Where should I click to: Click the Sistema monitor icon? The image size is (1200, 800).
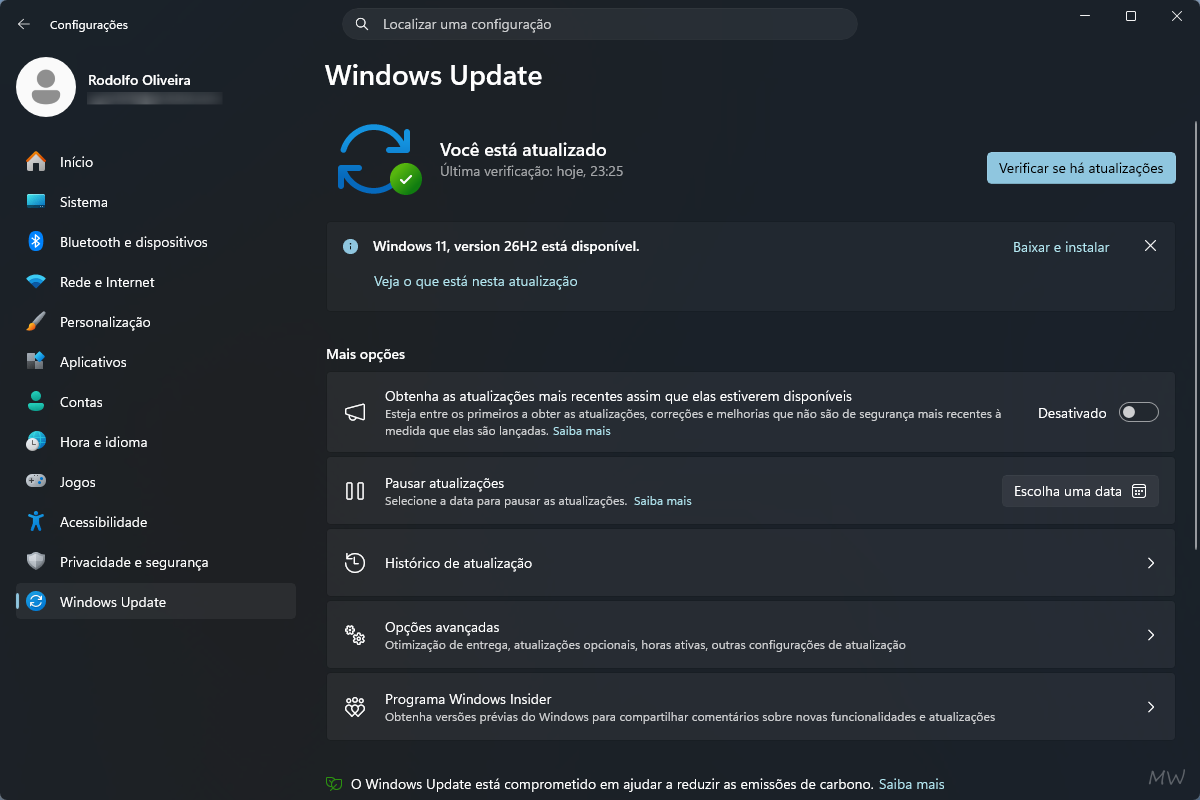tap(36, 202)
